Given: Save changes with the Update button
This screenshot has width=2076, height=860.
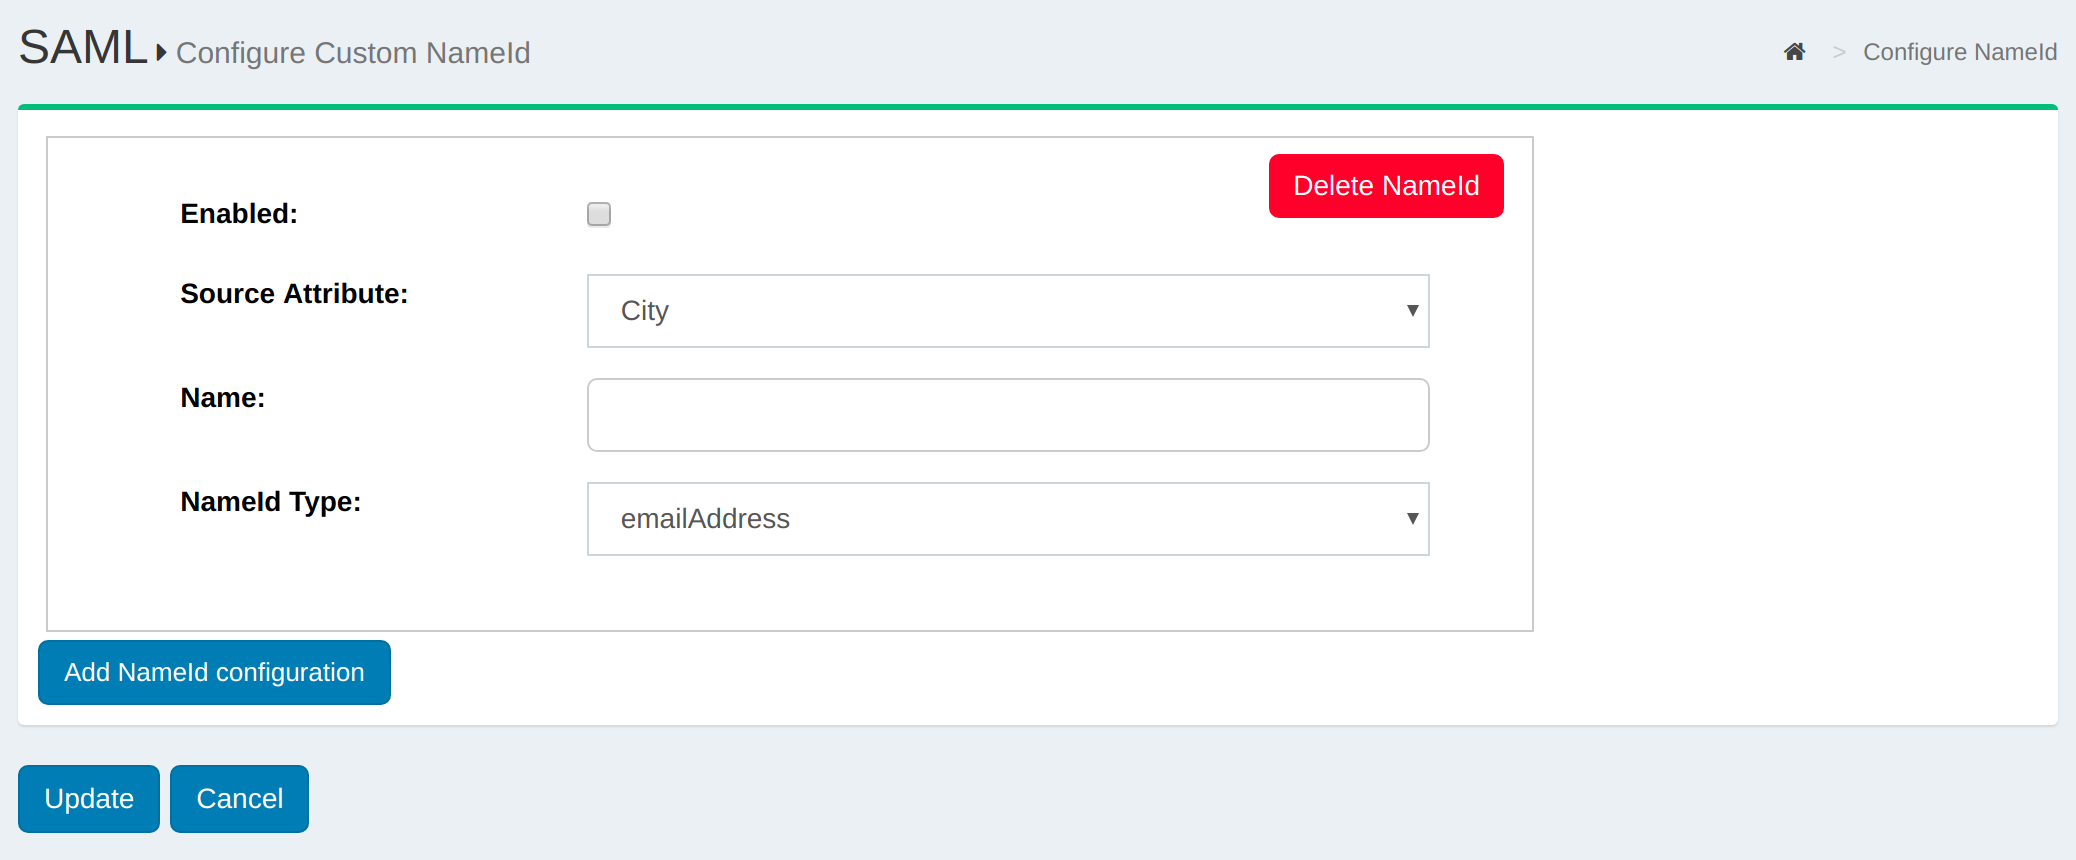Looking at the screenshot, I should (x=89, y=798).
